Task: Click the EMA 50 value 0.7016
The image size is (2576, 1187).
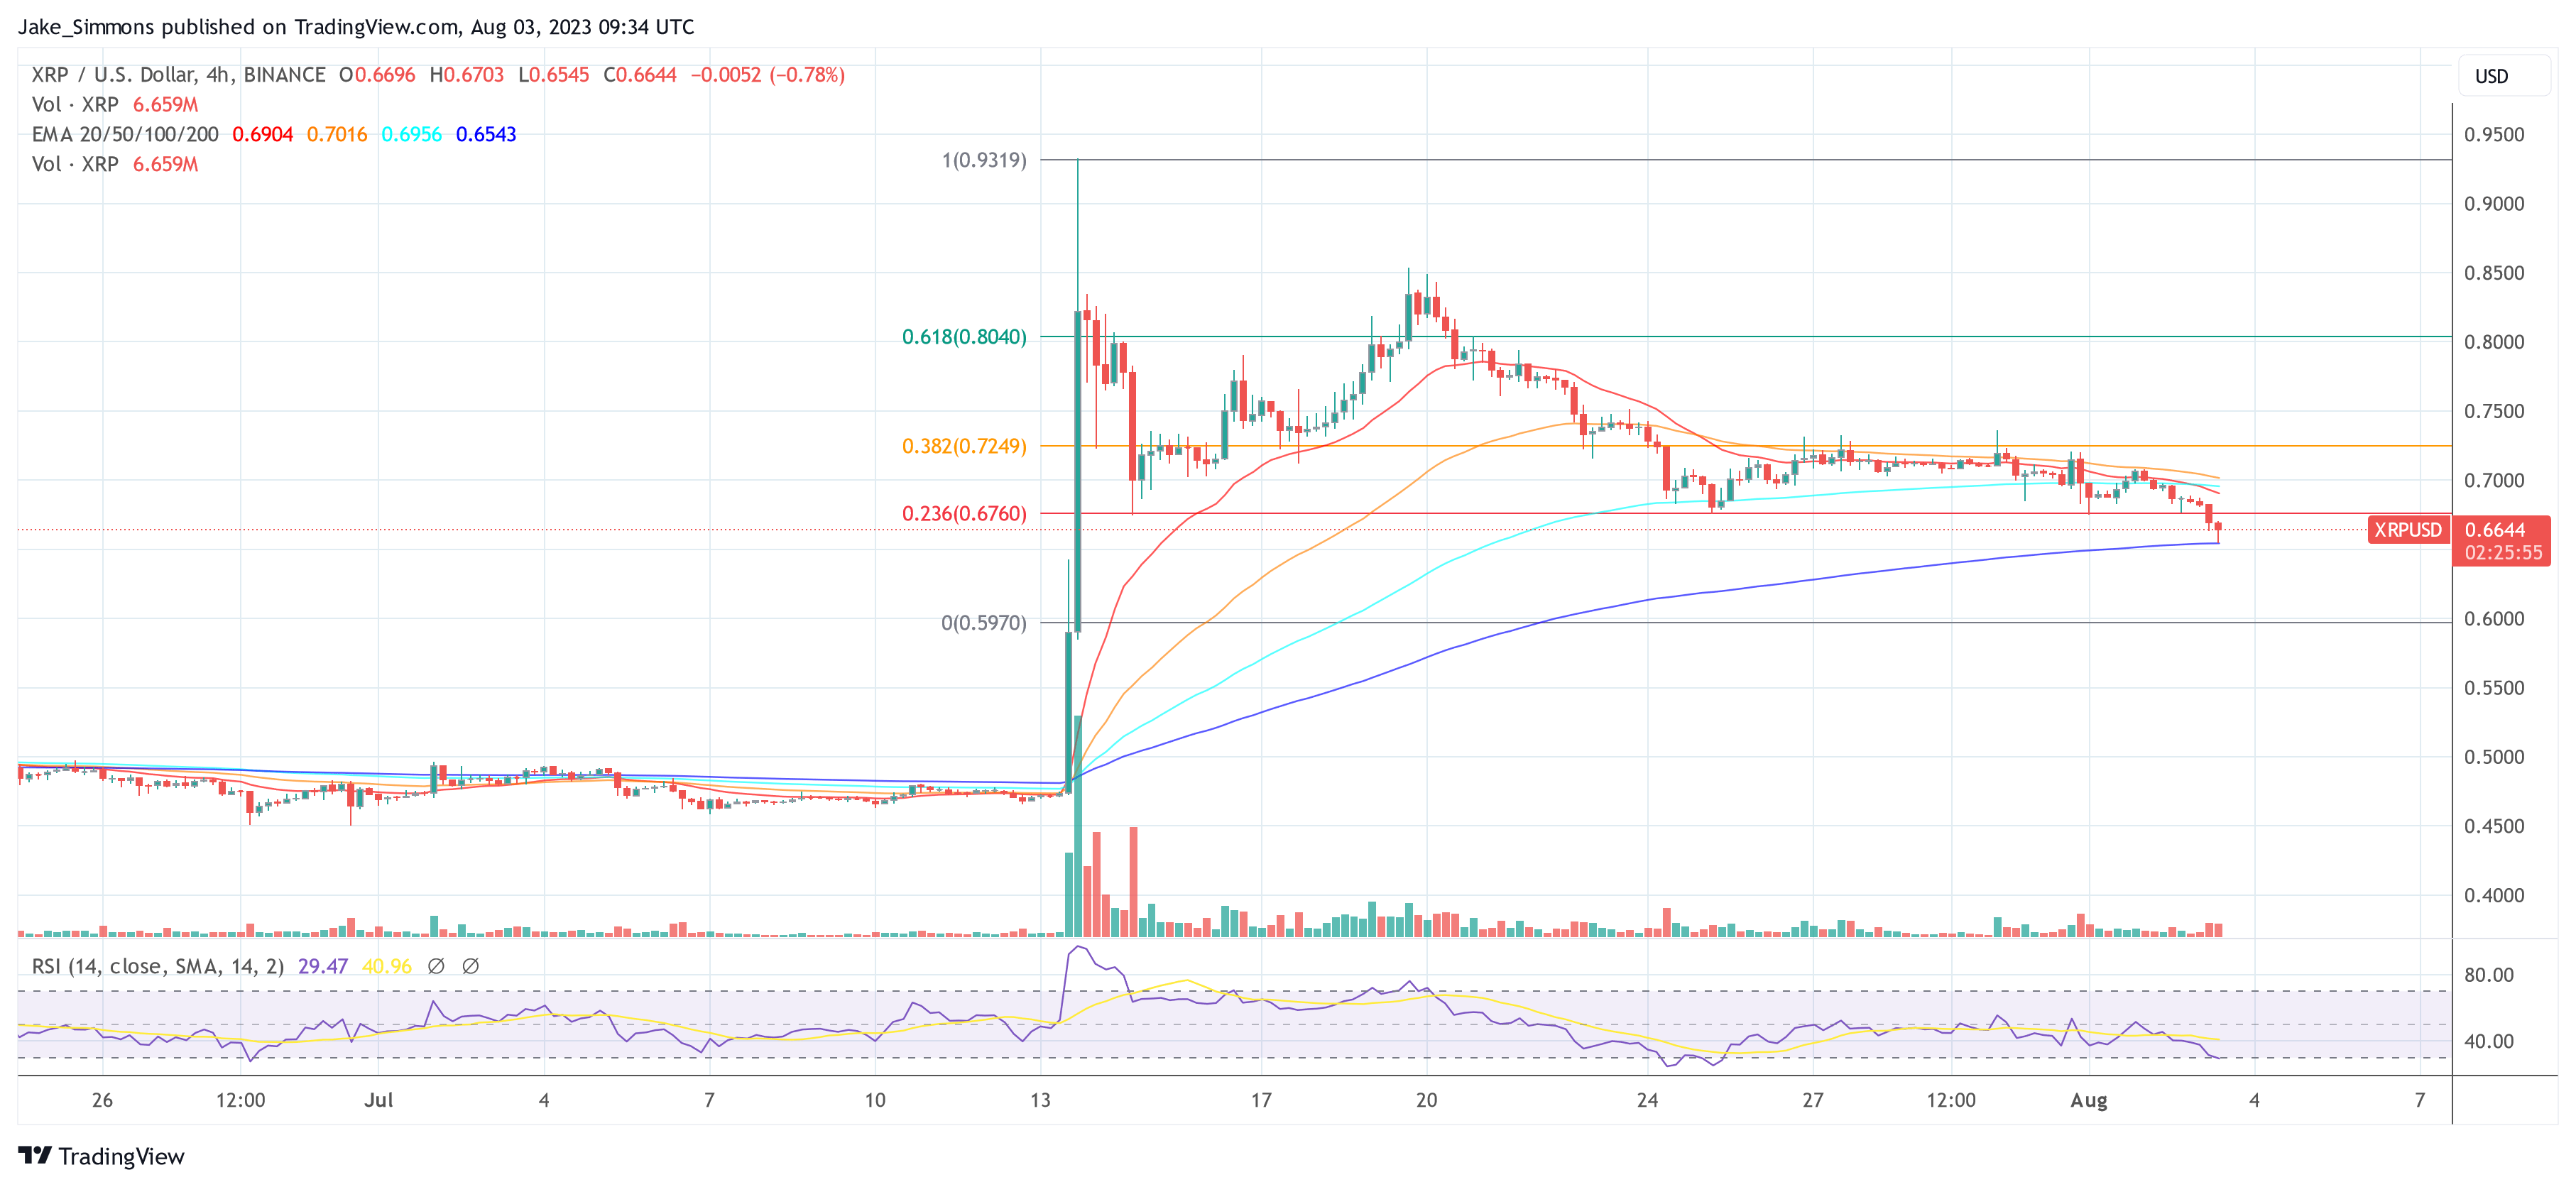Action: (337, 134)
